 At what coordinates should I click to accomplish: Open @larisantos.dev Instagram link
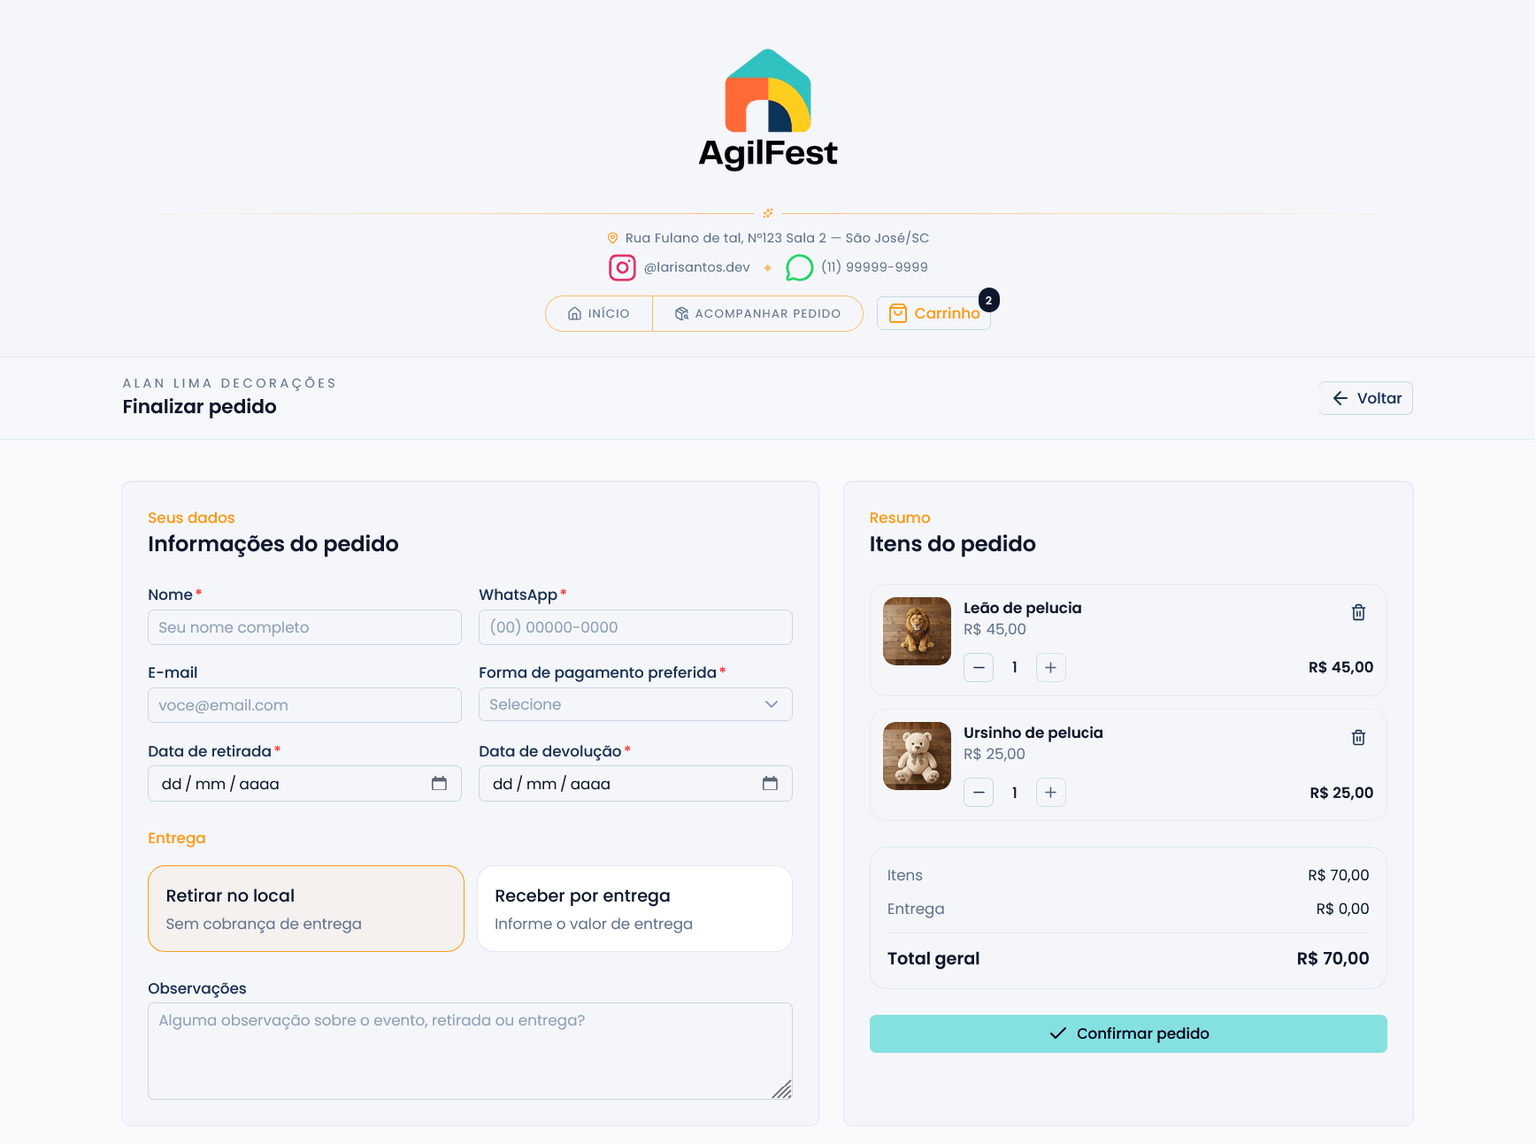point(696,267)
